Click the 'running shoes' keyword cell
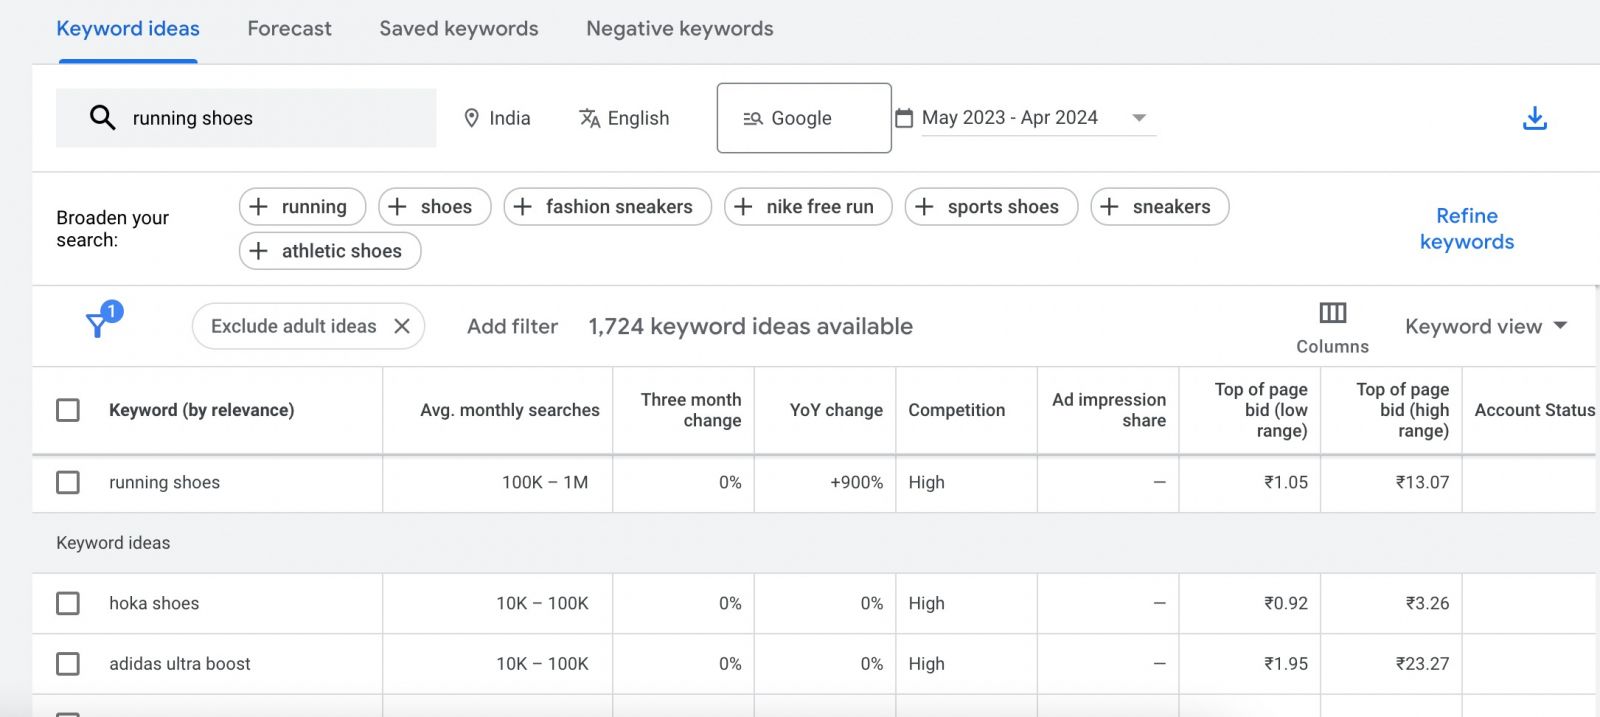The image size is (1600, 717). click(164, 482)
